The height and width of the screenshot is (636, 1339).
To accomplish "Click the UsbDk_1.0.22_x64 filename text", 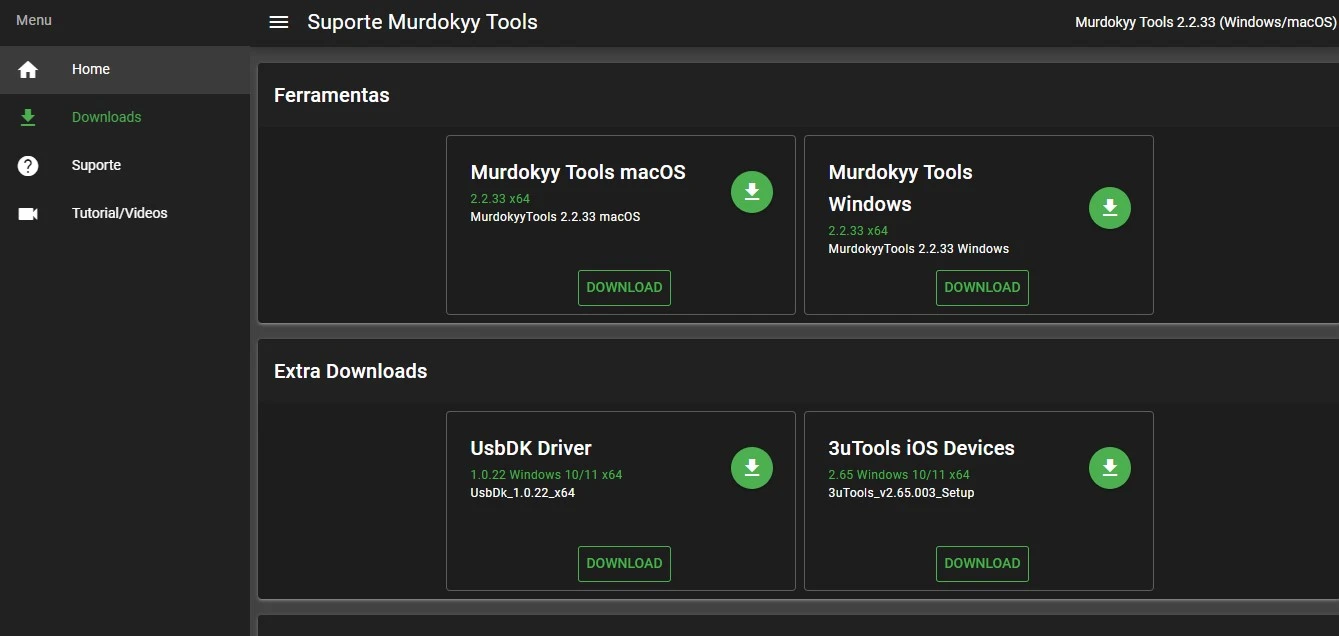I will click(x=522, y=493).
